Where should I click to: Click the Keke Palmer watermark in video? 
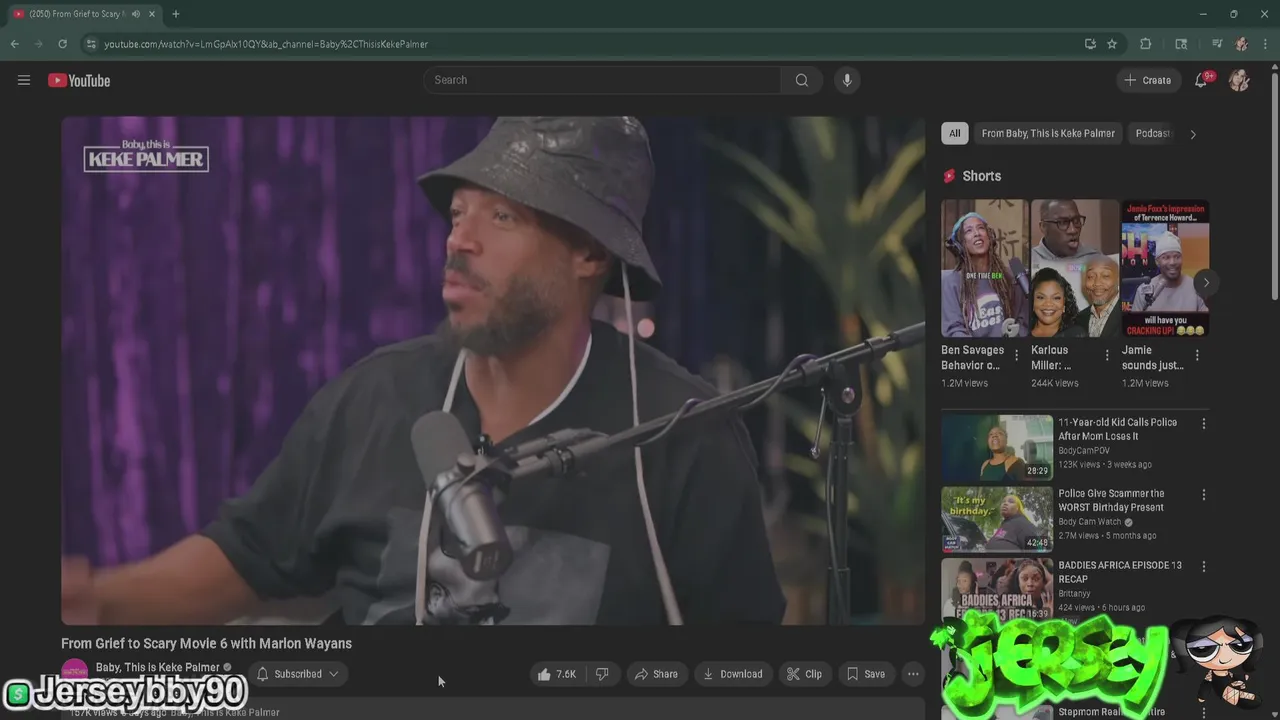click(x=146, y=155)
